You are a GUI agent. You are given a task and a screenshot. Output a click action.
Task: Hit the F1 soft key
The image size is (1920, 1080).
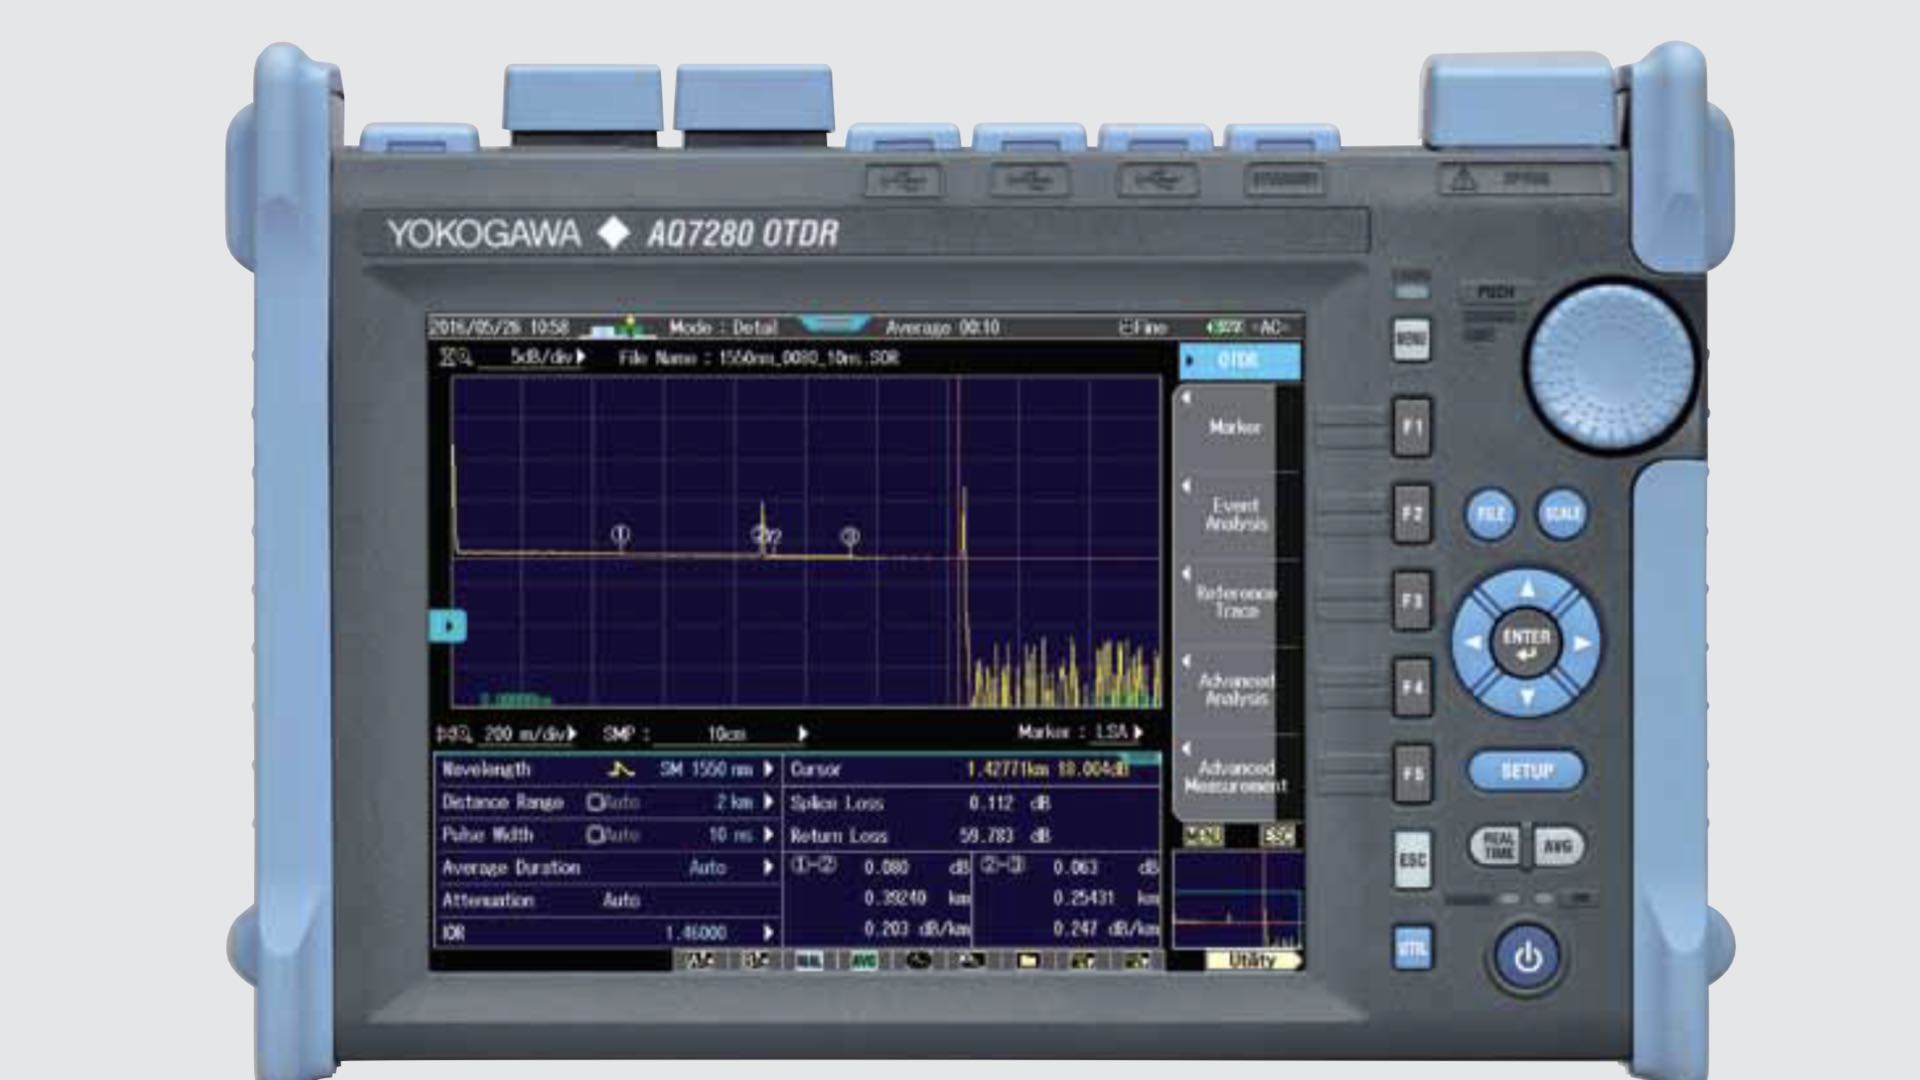[x=1412, y=427]
